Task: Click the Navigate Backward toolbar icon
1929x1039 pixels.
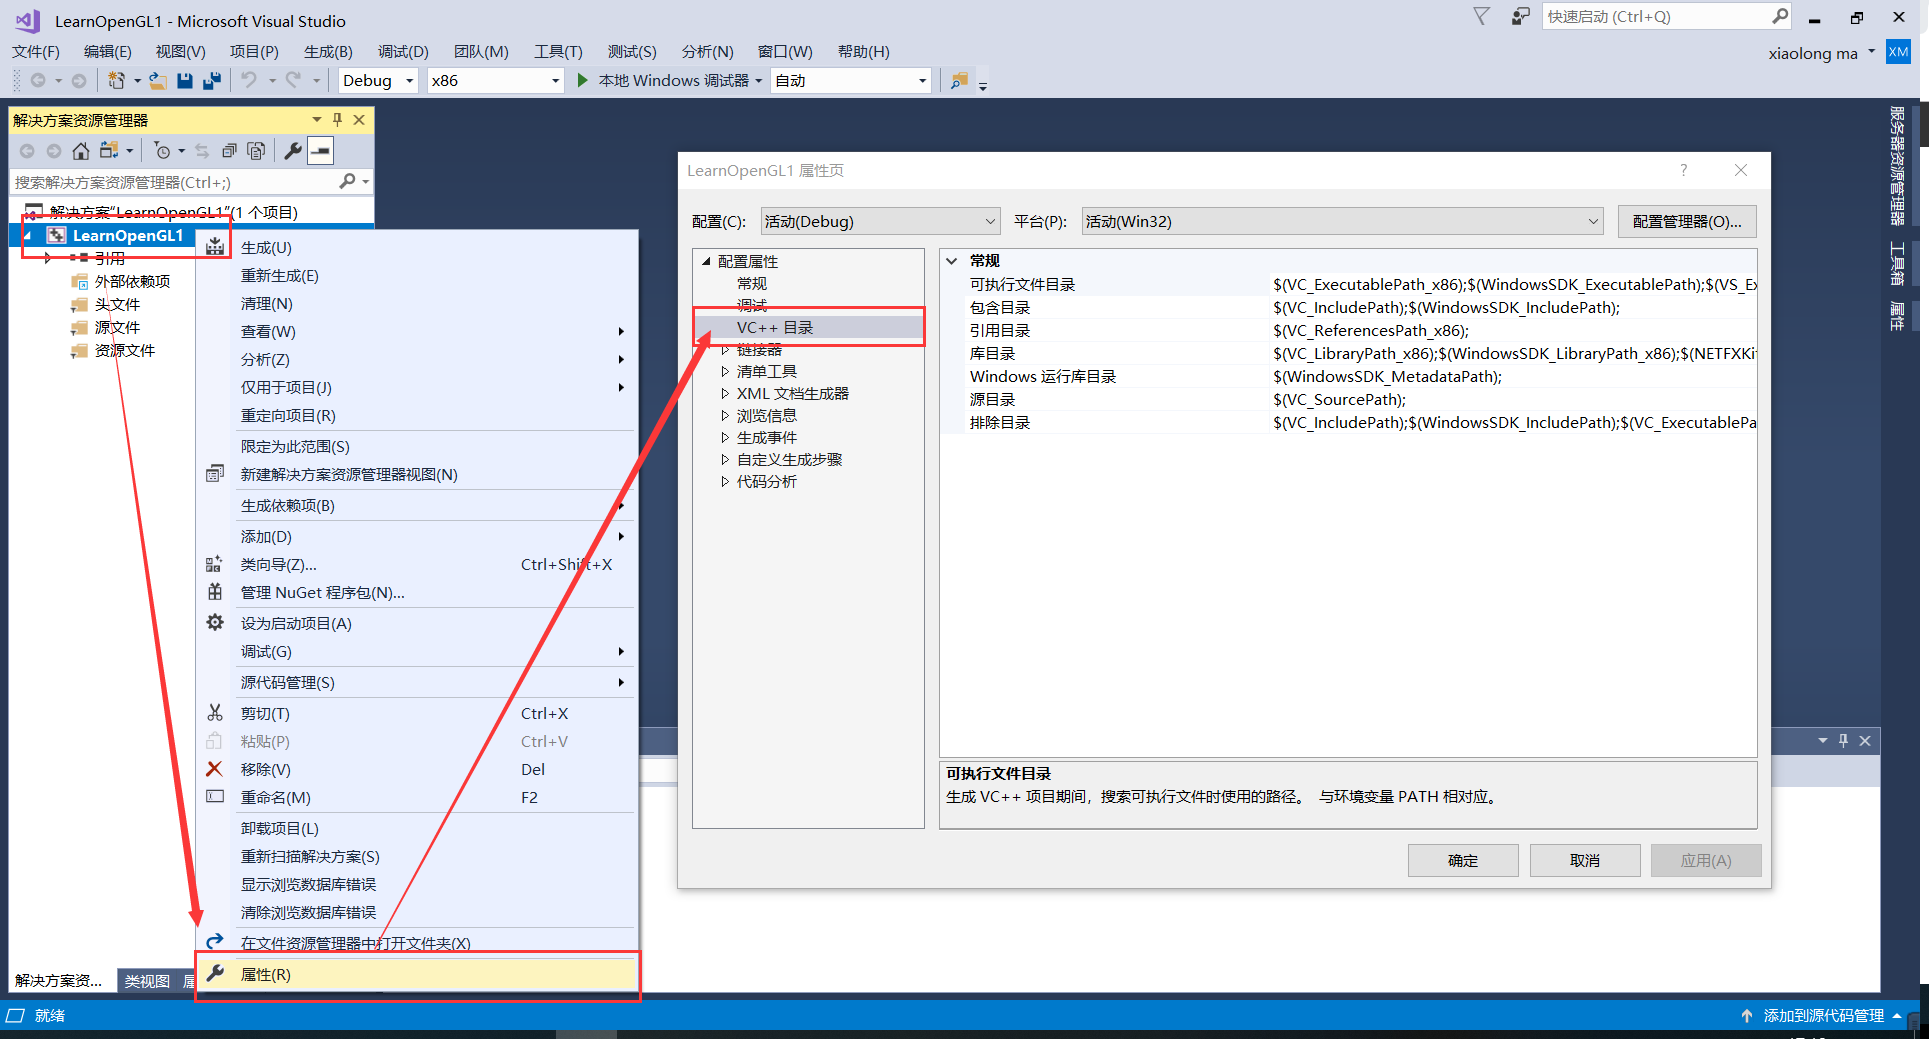Action: [38, 81]
